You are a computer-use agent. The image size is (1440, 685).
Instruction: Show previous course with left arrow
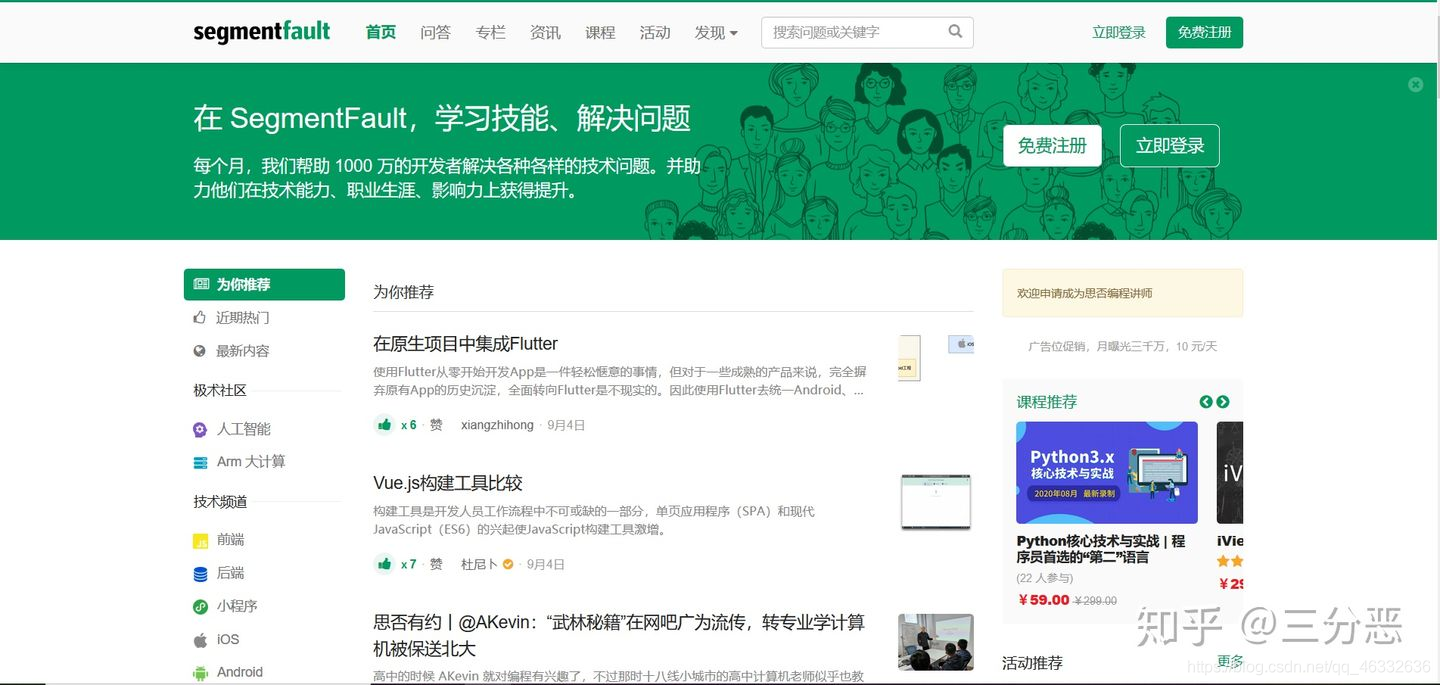point(1206,402)
